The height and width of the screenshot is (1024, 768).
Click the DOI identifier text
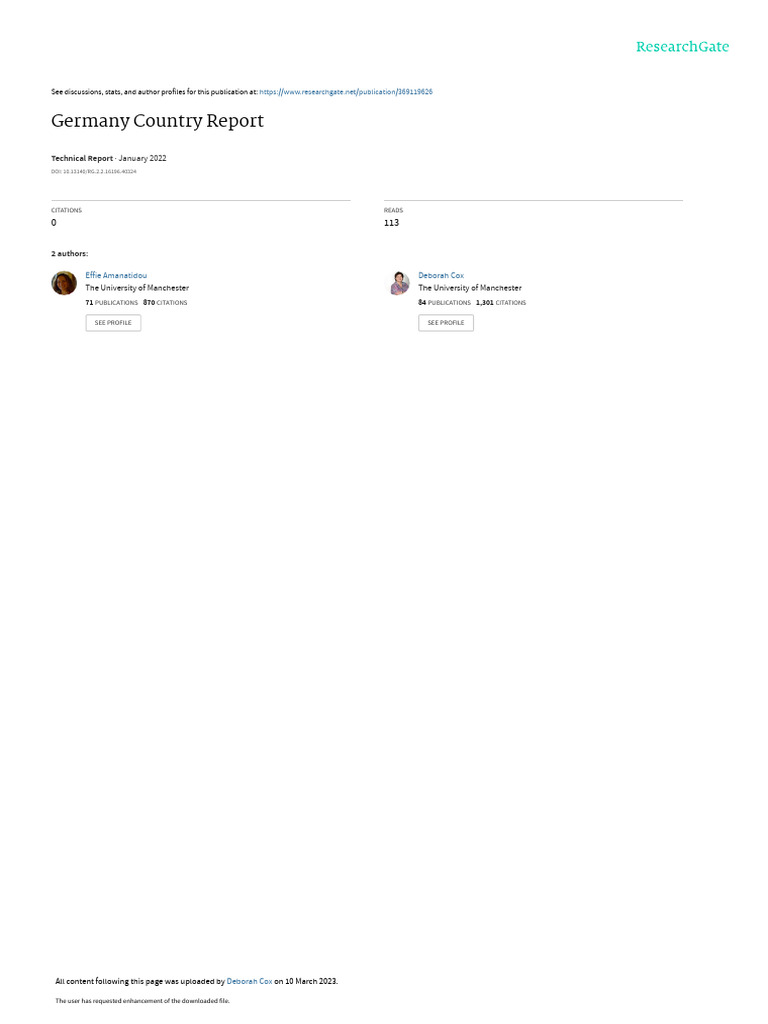[93, 172]
